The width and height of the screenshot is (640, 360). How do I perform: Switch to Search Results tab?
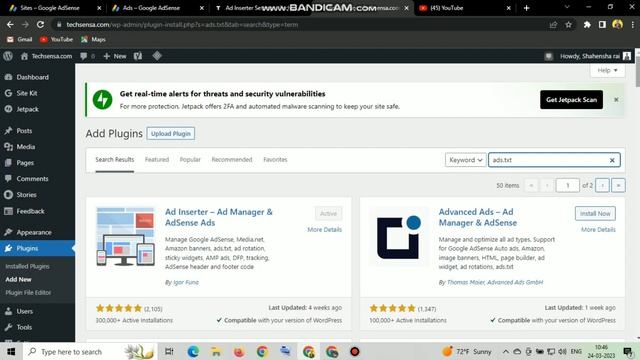click(x=115, y=160)
